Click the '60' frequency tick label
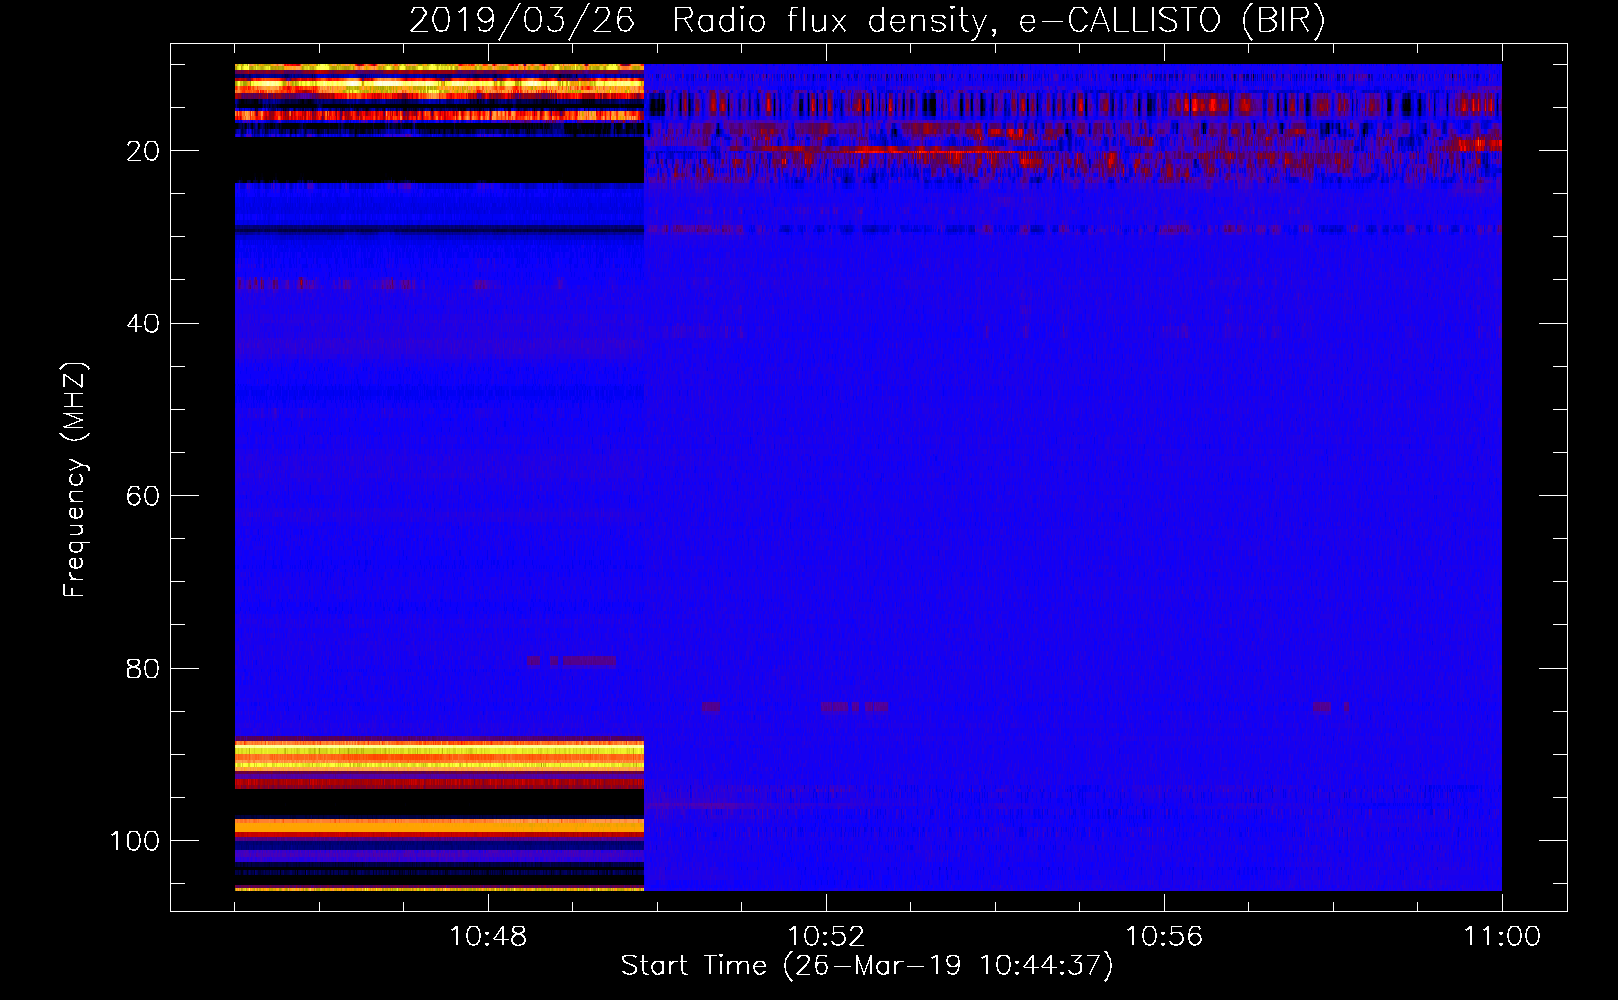The width and height of the screenshot is (1618, 1000). pos(143,496)
